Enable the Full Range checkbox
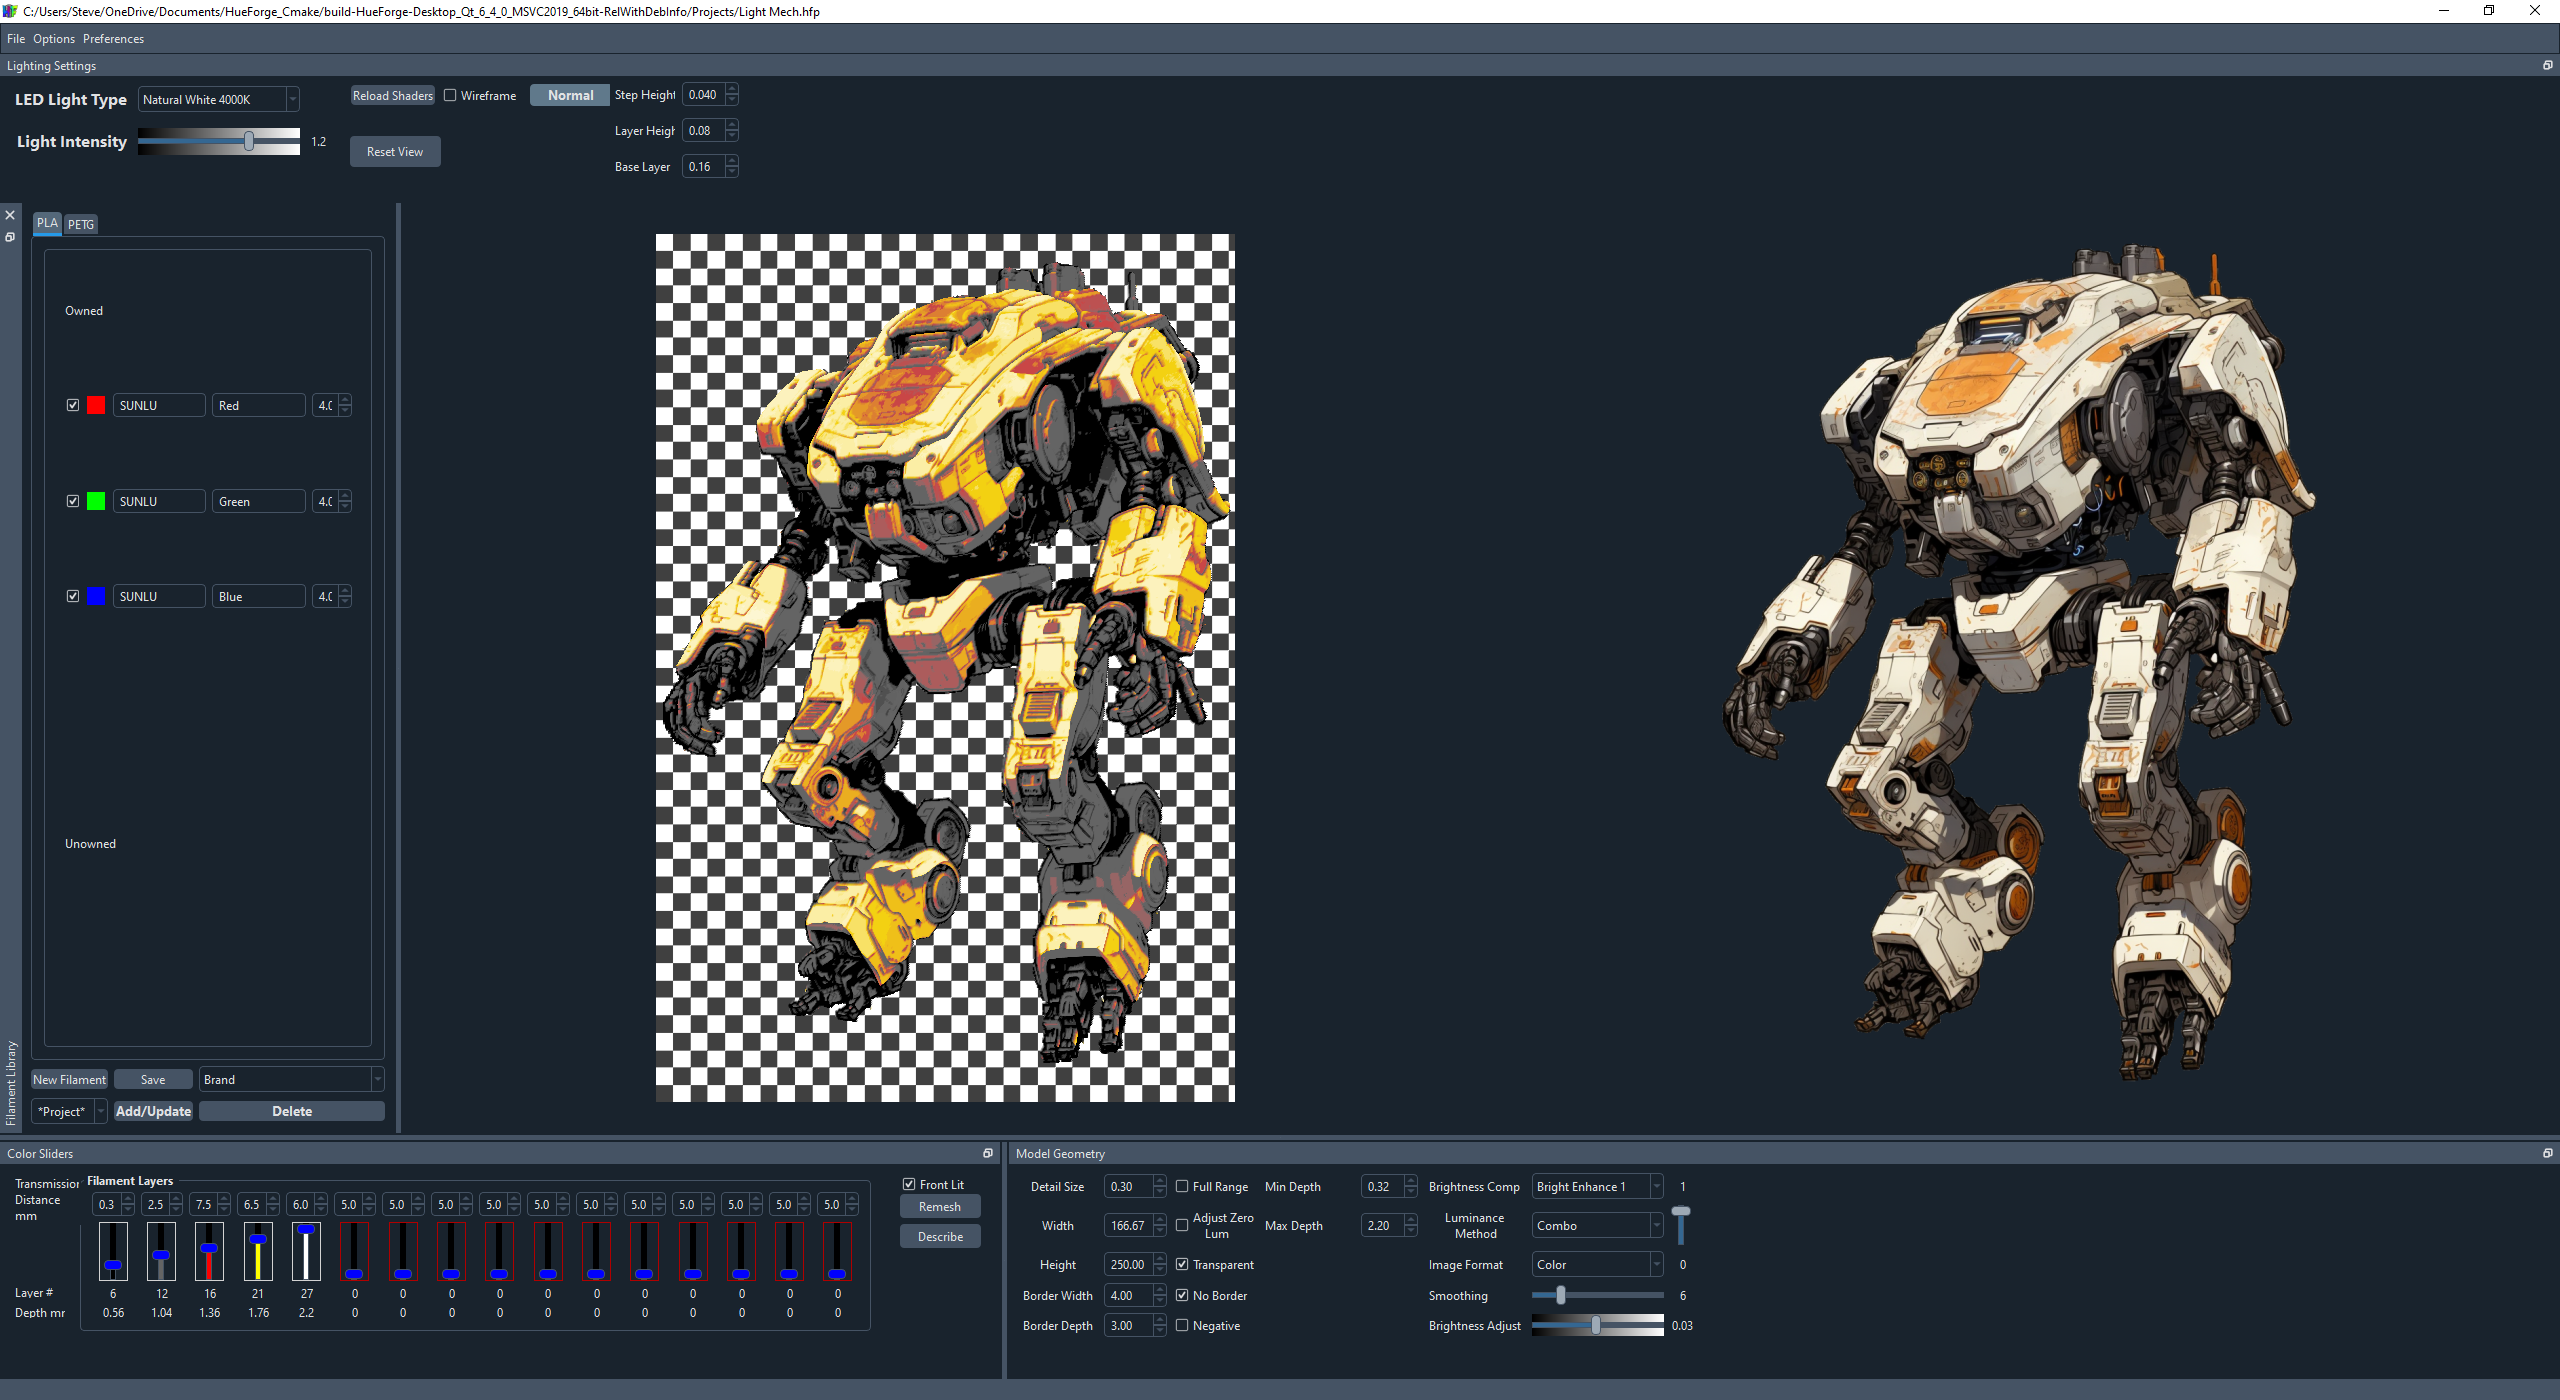 coord(1182,1186)
